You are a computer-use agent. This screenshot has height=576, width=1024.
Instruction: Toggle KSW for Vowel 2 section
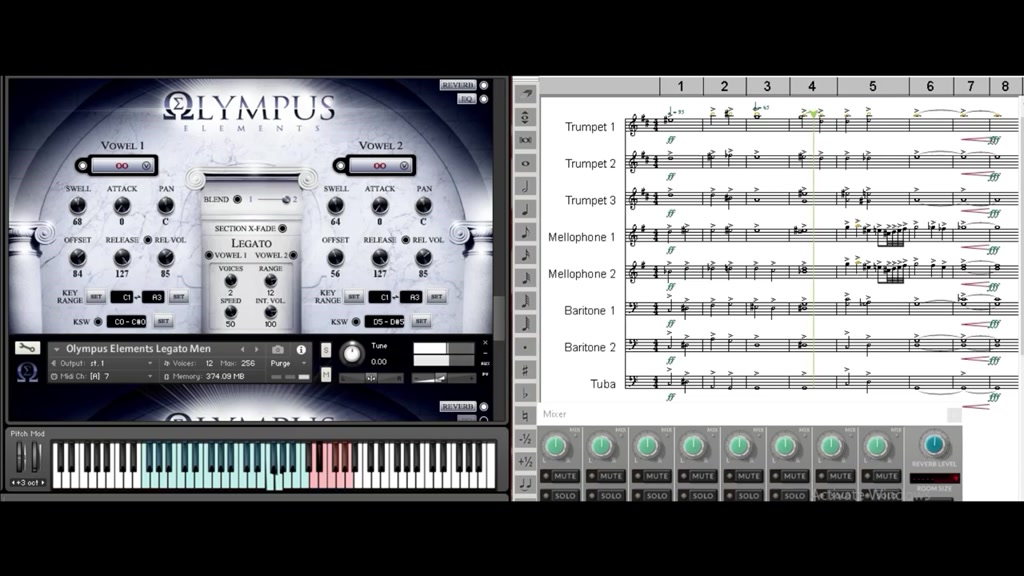(356, 321)
